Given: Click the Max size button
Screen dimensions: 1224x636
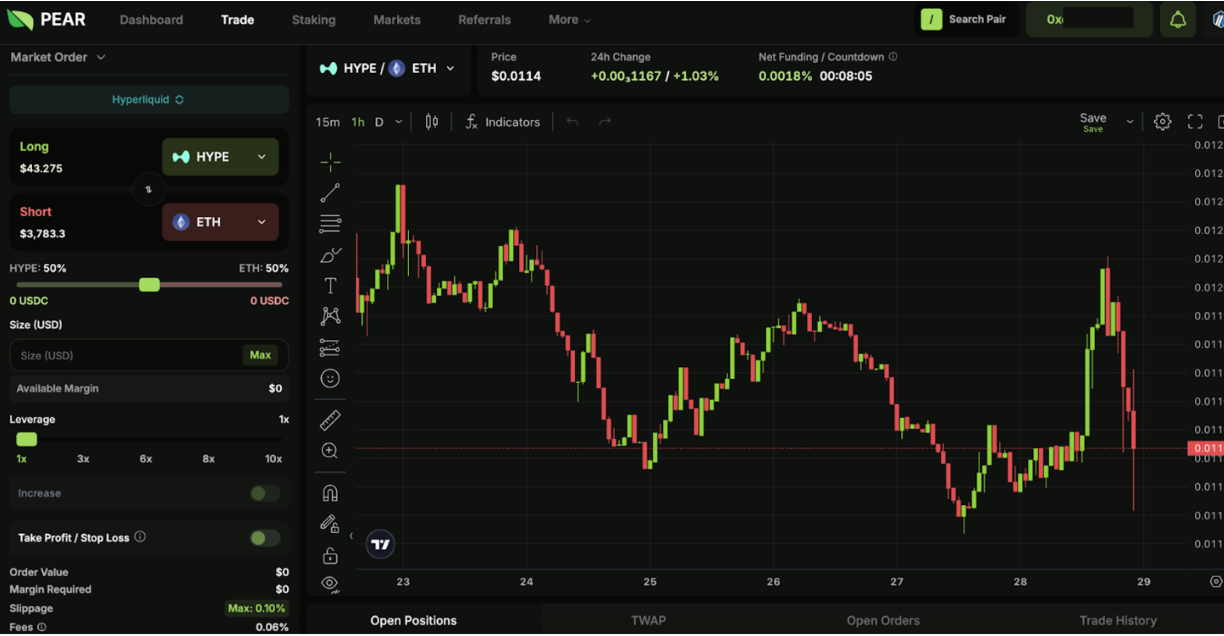Looking at the screenshot, I should click(260, 355).
